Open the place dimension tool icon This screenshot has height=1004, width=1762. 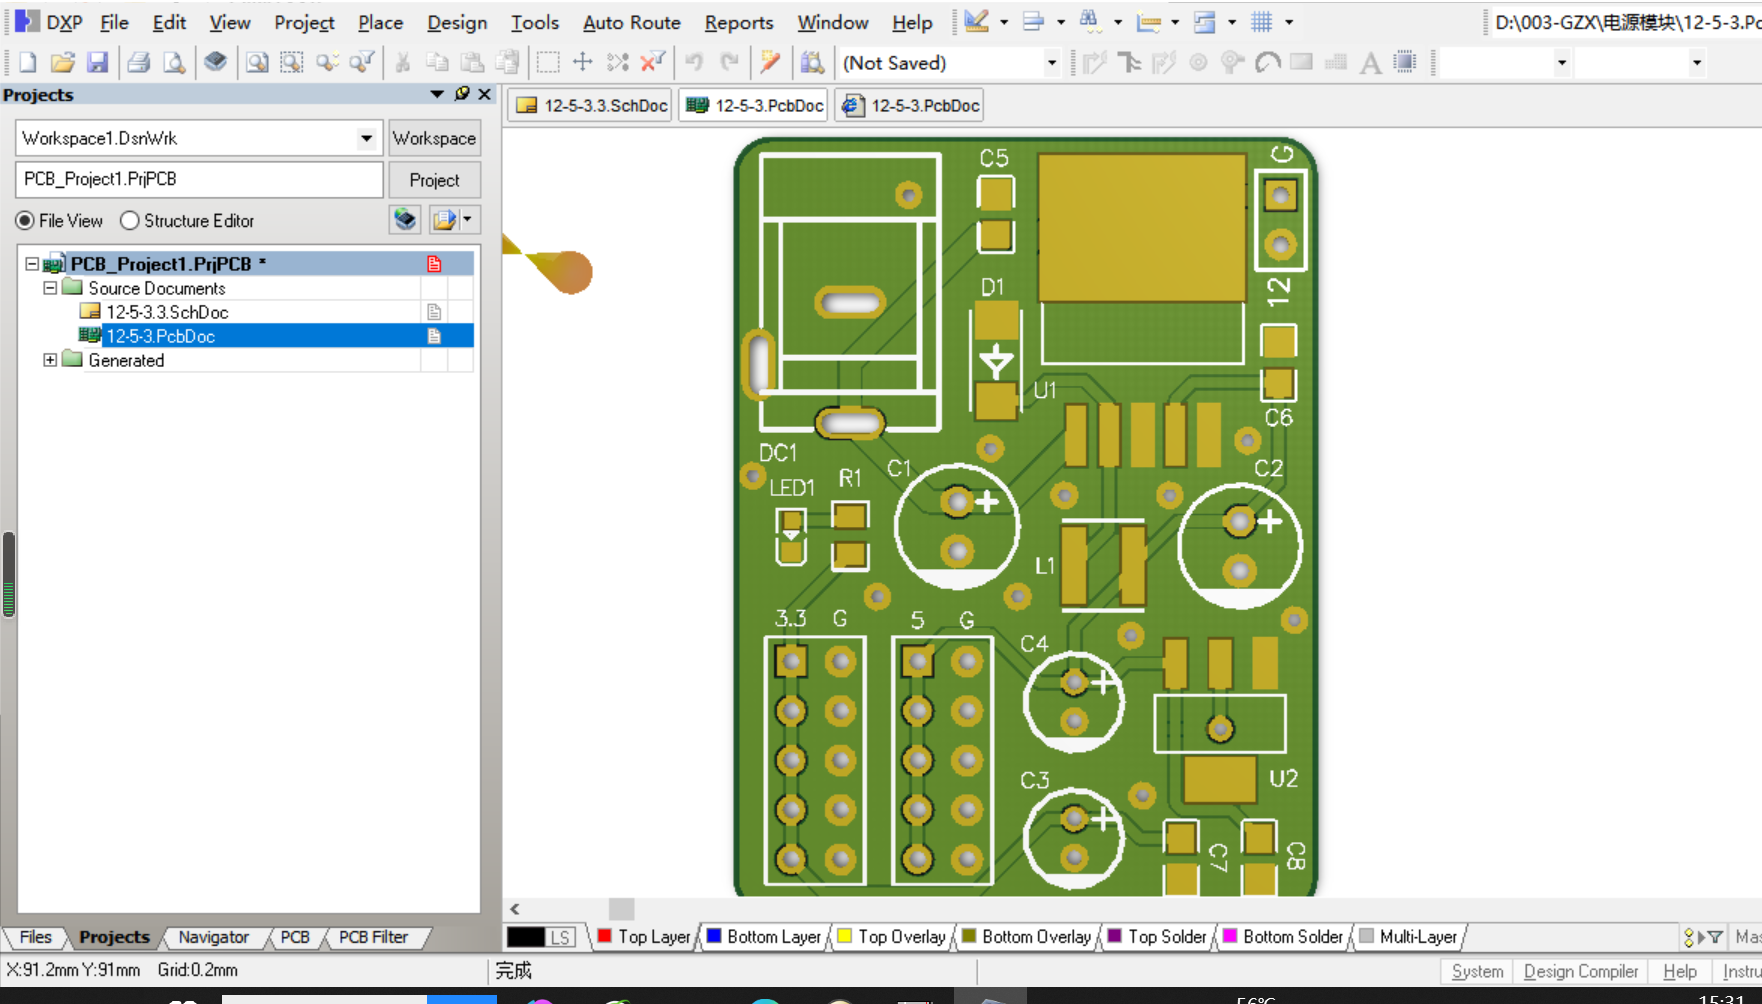1148,21
